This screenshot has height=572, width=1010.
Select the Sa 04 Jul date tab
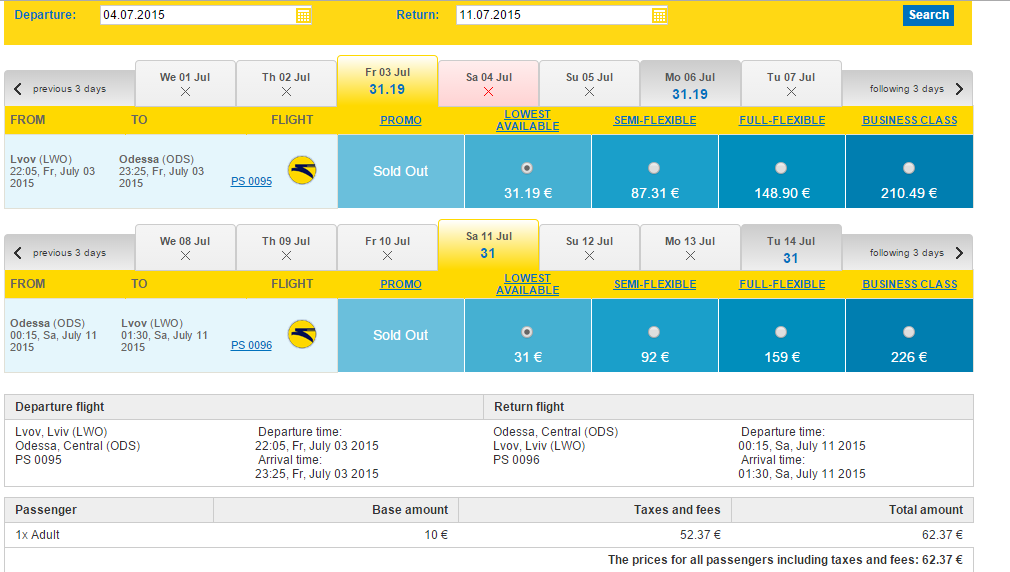[488, 84]
